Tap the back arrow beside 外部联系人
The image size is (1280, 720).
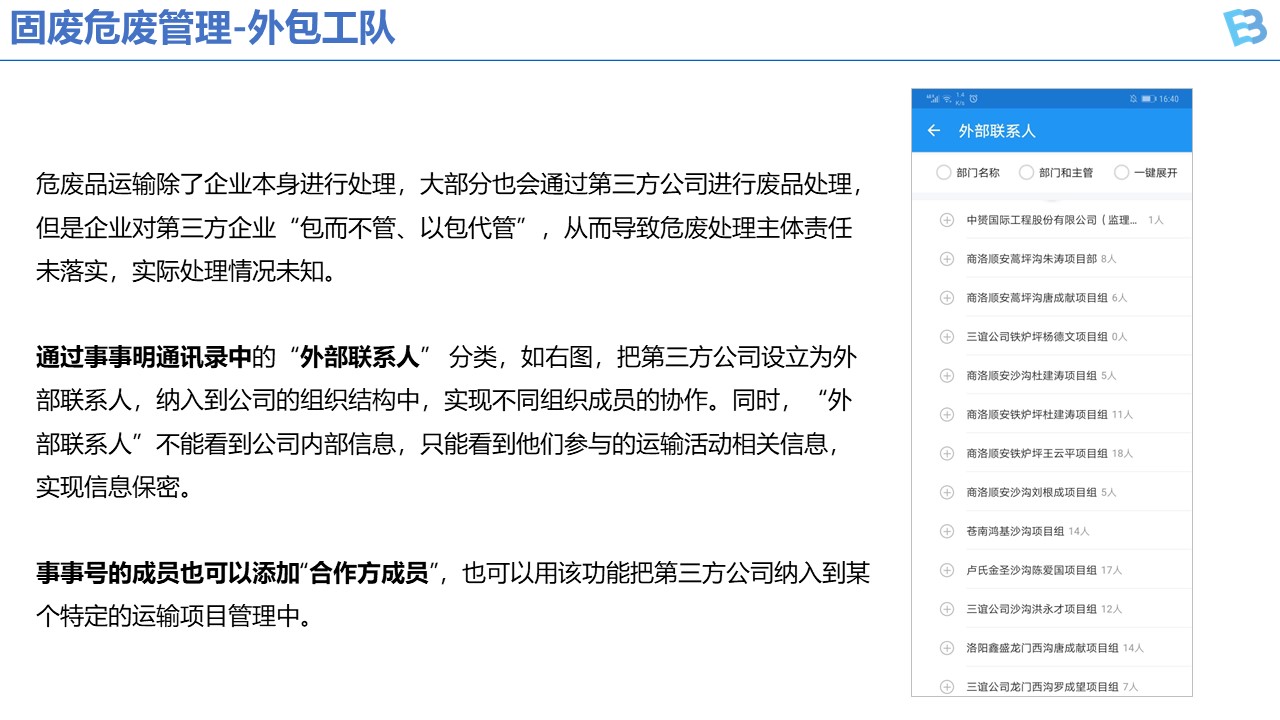click(x=934, y=131)
